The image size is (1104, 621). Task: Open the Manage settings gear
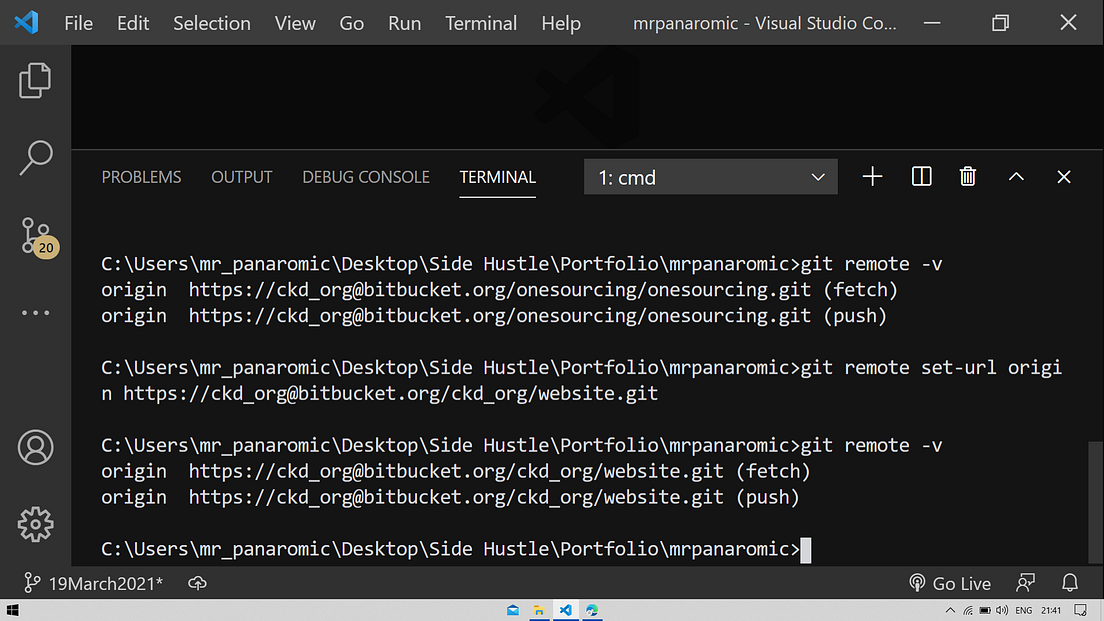pos(35,523)
